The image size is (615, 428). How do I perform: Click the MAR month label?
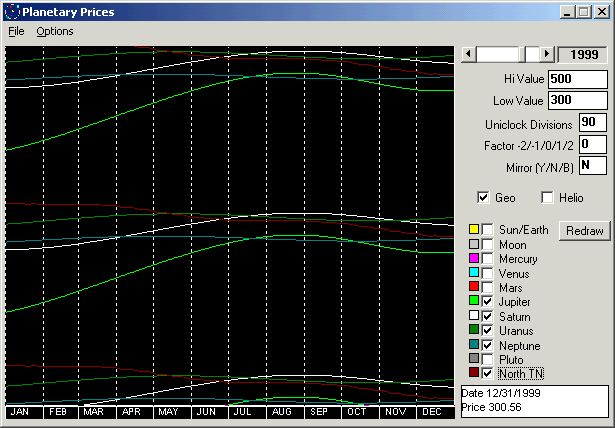[x=93, y=412]
